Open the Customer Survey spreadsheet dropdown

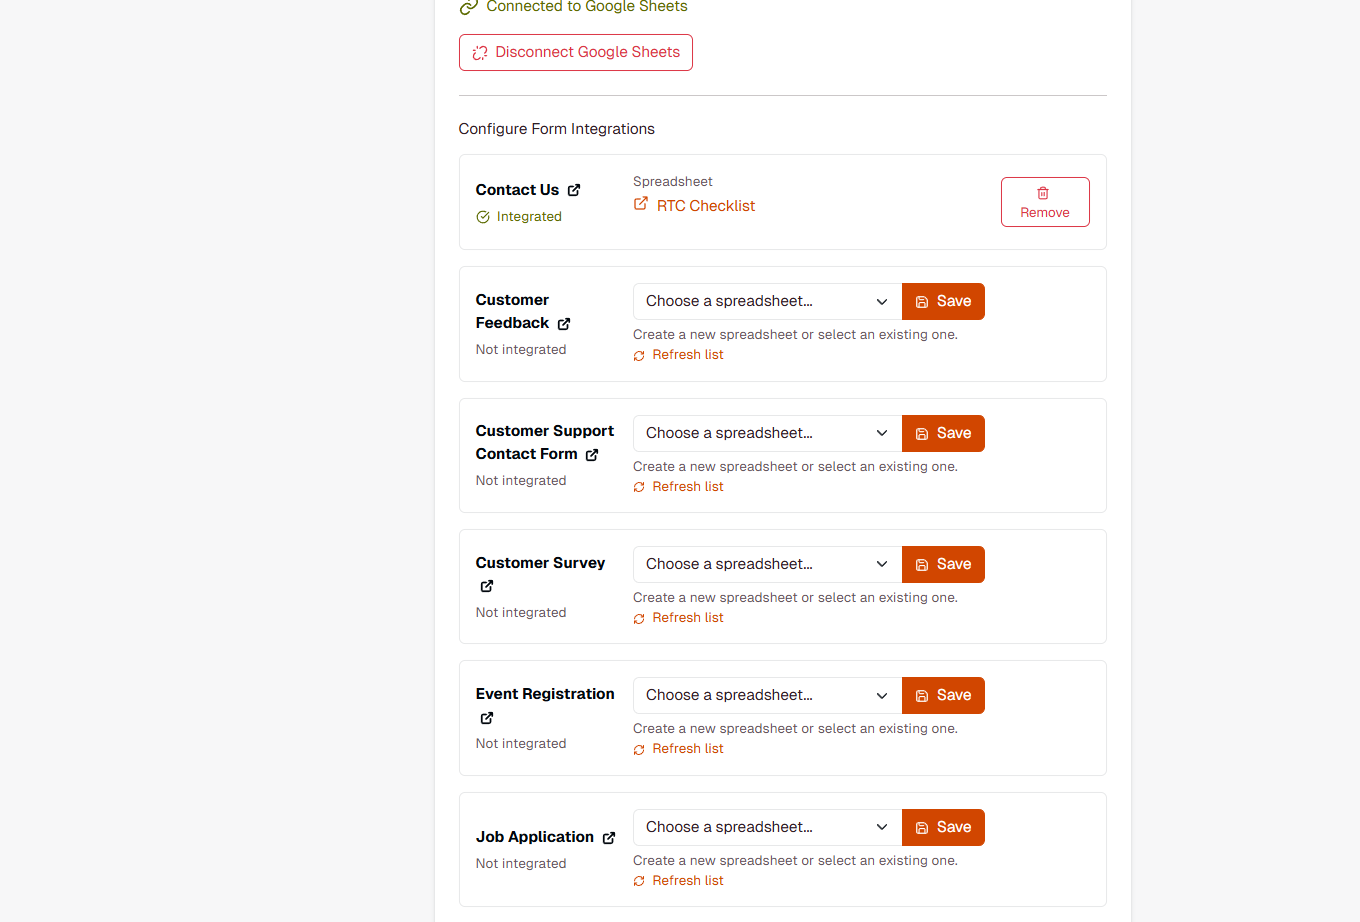click(x=766, y=564)
